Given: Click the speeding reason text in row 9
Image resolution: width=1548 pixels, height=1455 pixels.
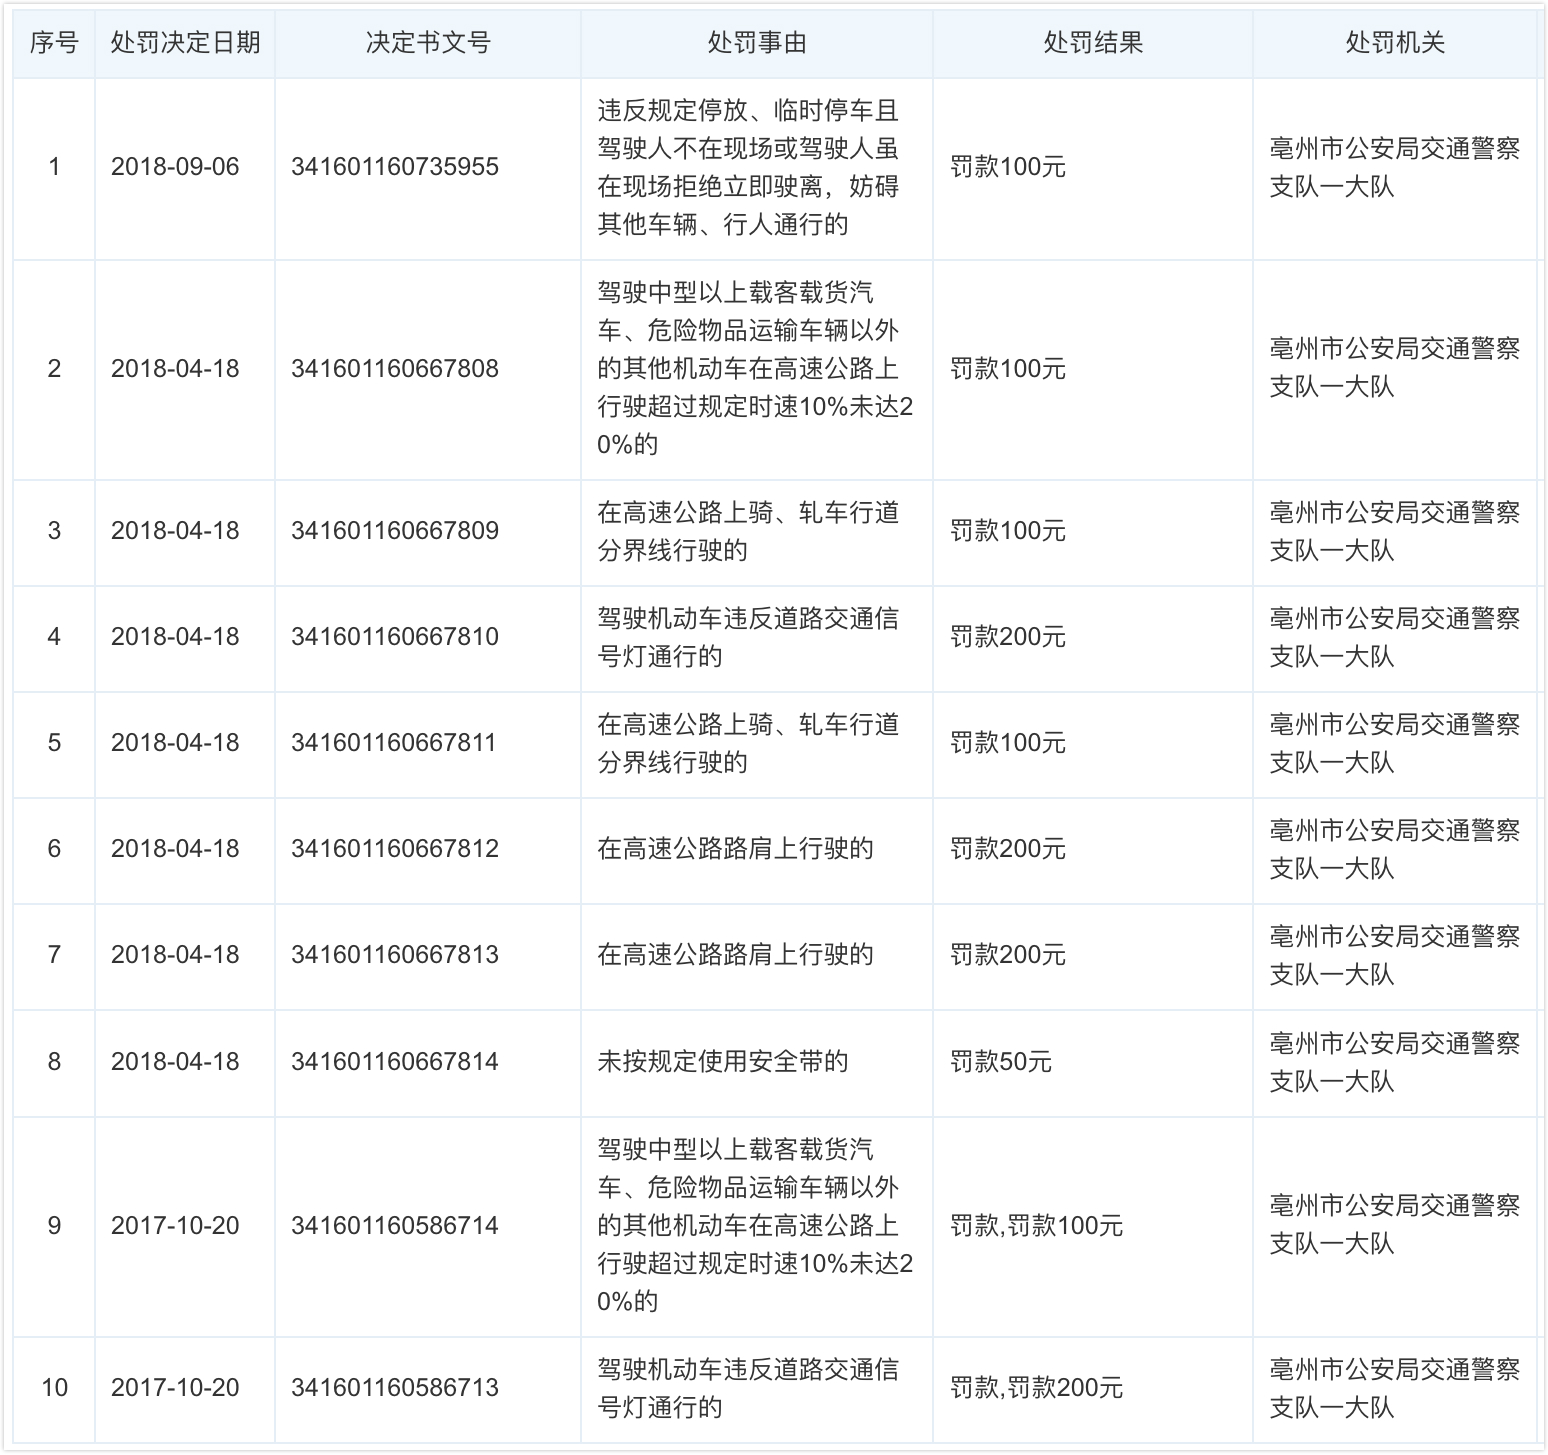Looking at the screenshot, I should [x=755, y=1226].
